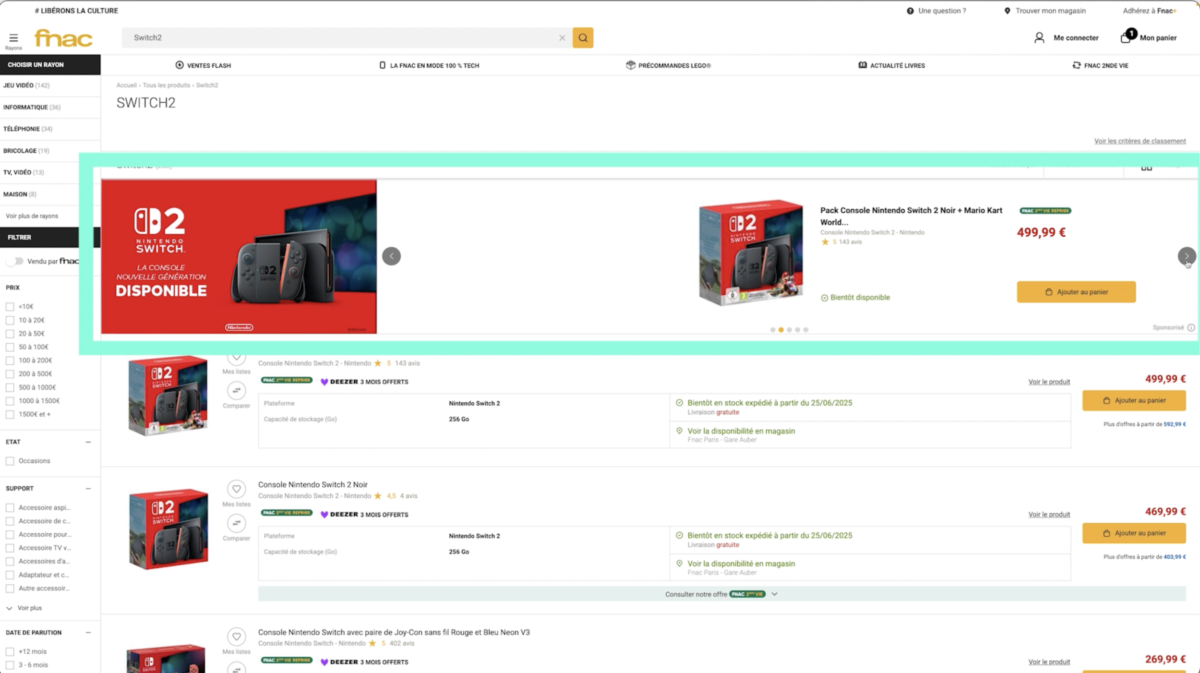This screenshot has height=673, width=1200.
Task: Open Plus d'offres à partir de 592,99 €
Action: [1145, 424]
